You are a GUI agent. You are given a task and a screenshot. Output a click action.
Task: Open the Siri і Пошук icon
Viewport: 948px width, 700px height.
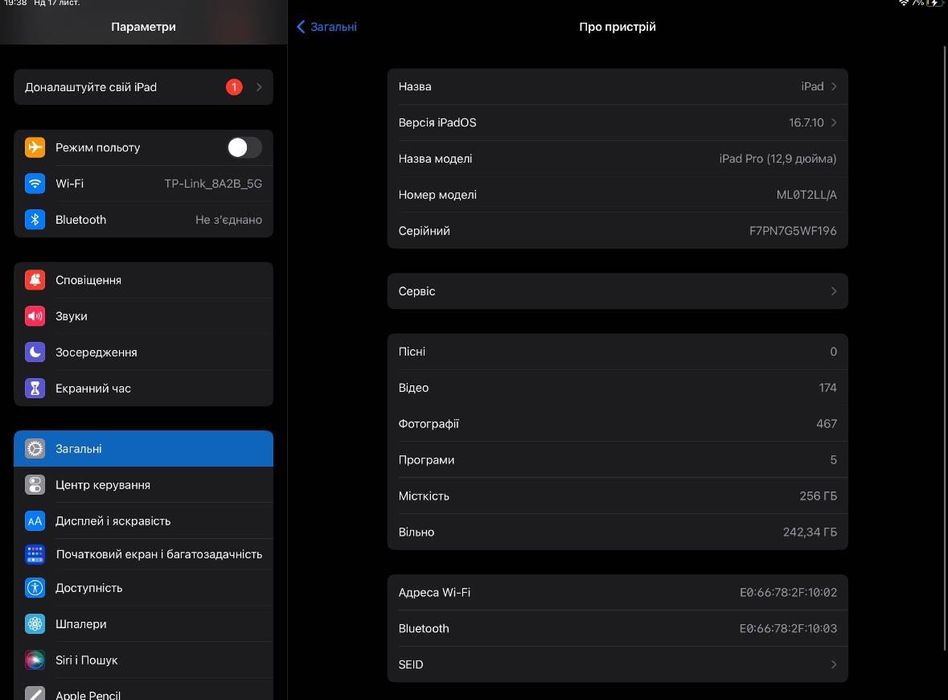tap(34, 660)
